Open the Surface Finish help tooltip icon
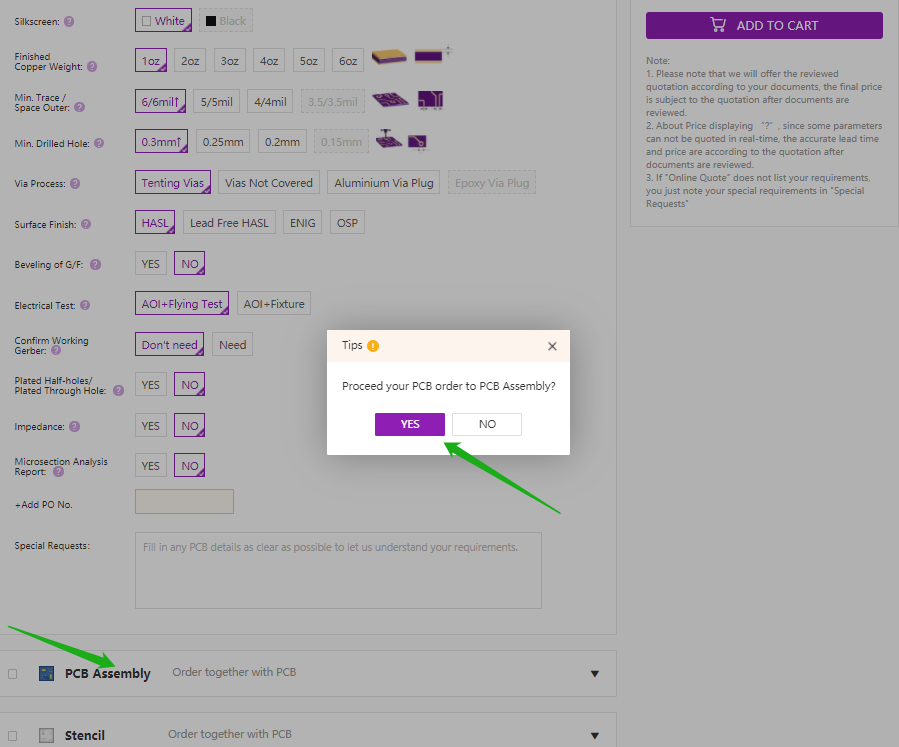899x747 pixels. coord(86,224)
